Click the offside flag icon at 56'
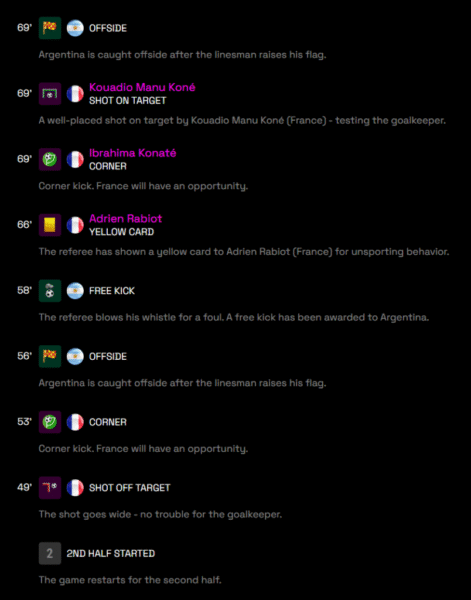 [50, 356]
